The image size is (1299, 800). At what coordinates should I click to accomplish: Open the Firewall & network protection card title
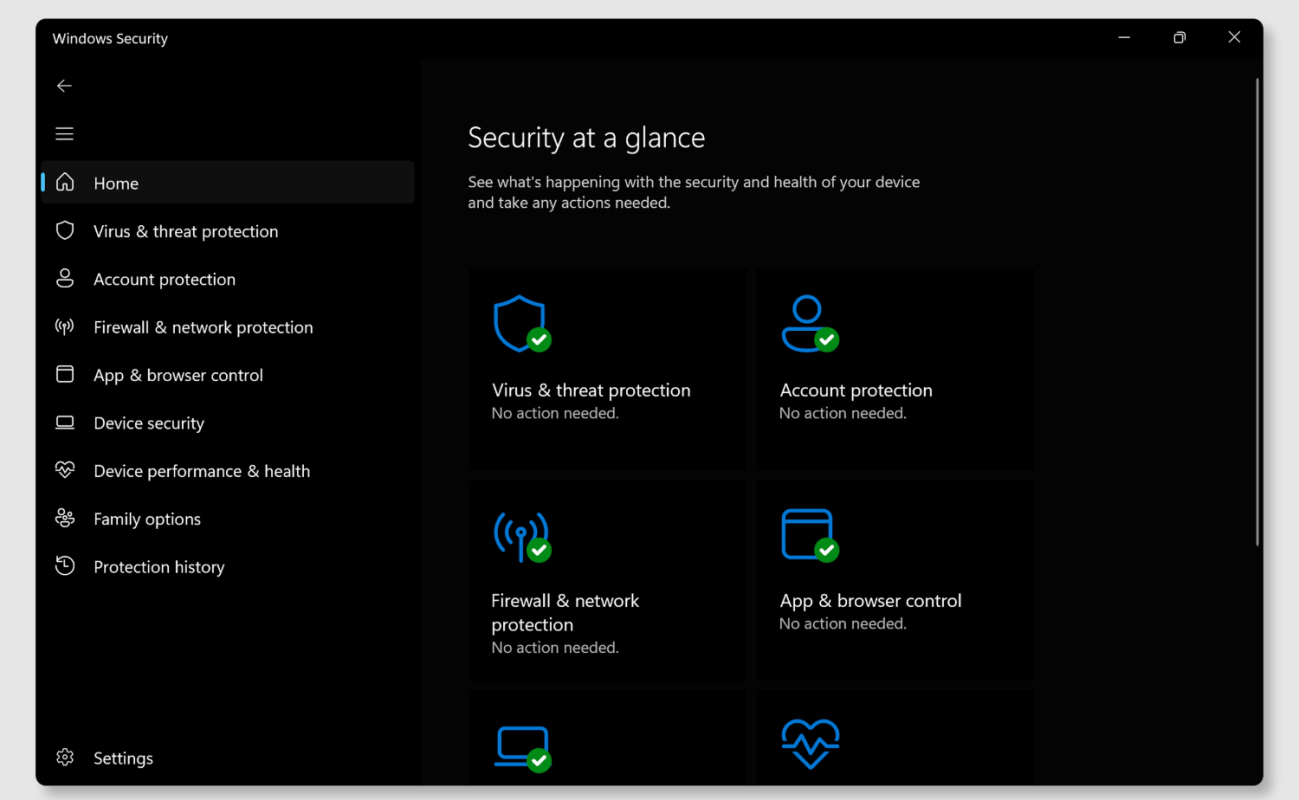[565, 613]
